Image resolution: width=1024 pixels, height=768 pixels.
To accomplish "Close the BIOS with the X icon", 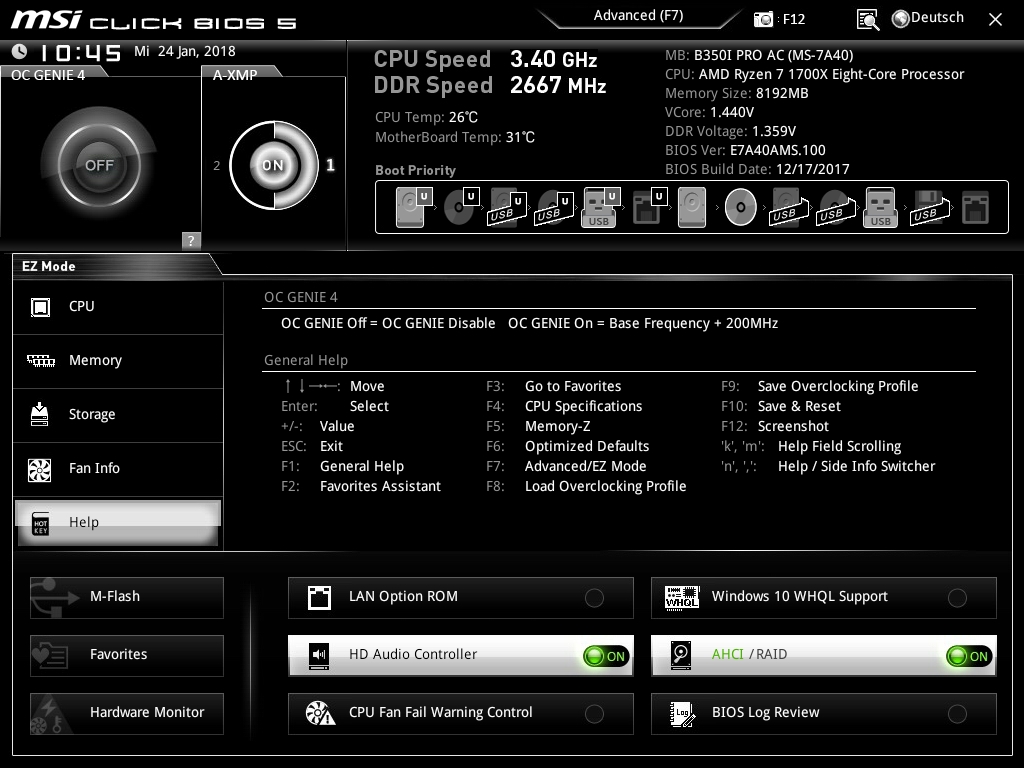I will 995,20.
